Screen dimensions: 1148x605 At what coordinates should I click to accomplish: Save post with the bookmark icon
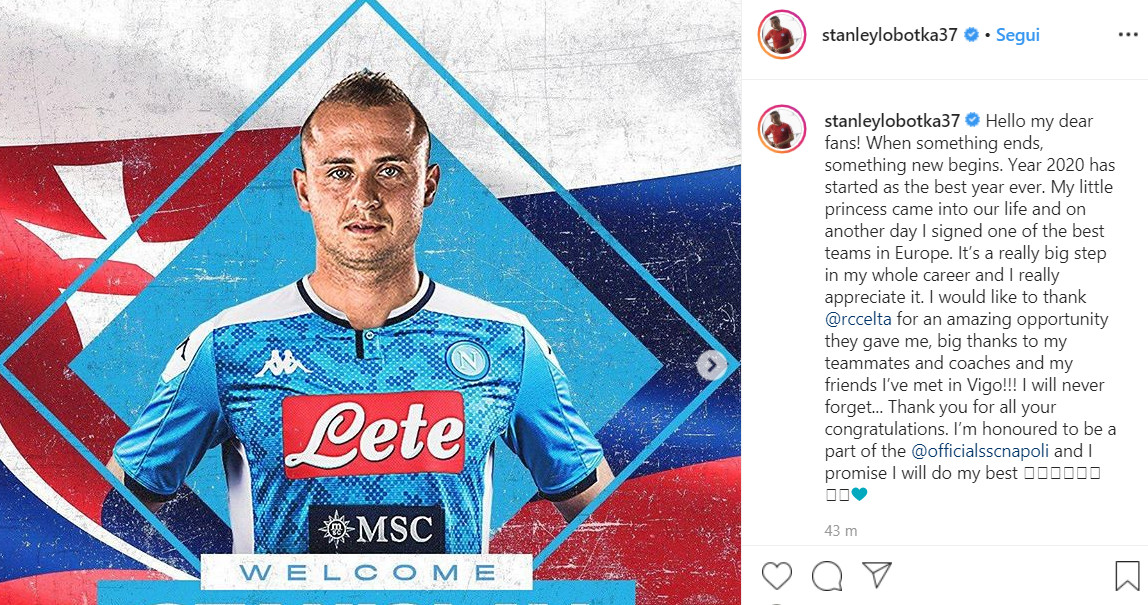tap(1128, 576)
